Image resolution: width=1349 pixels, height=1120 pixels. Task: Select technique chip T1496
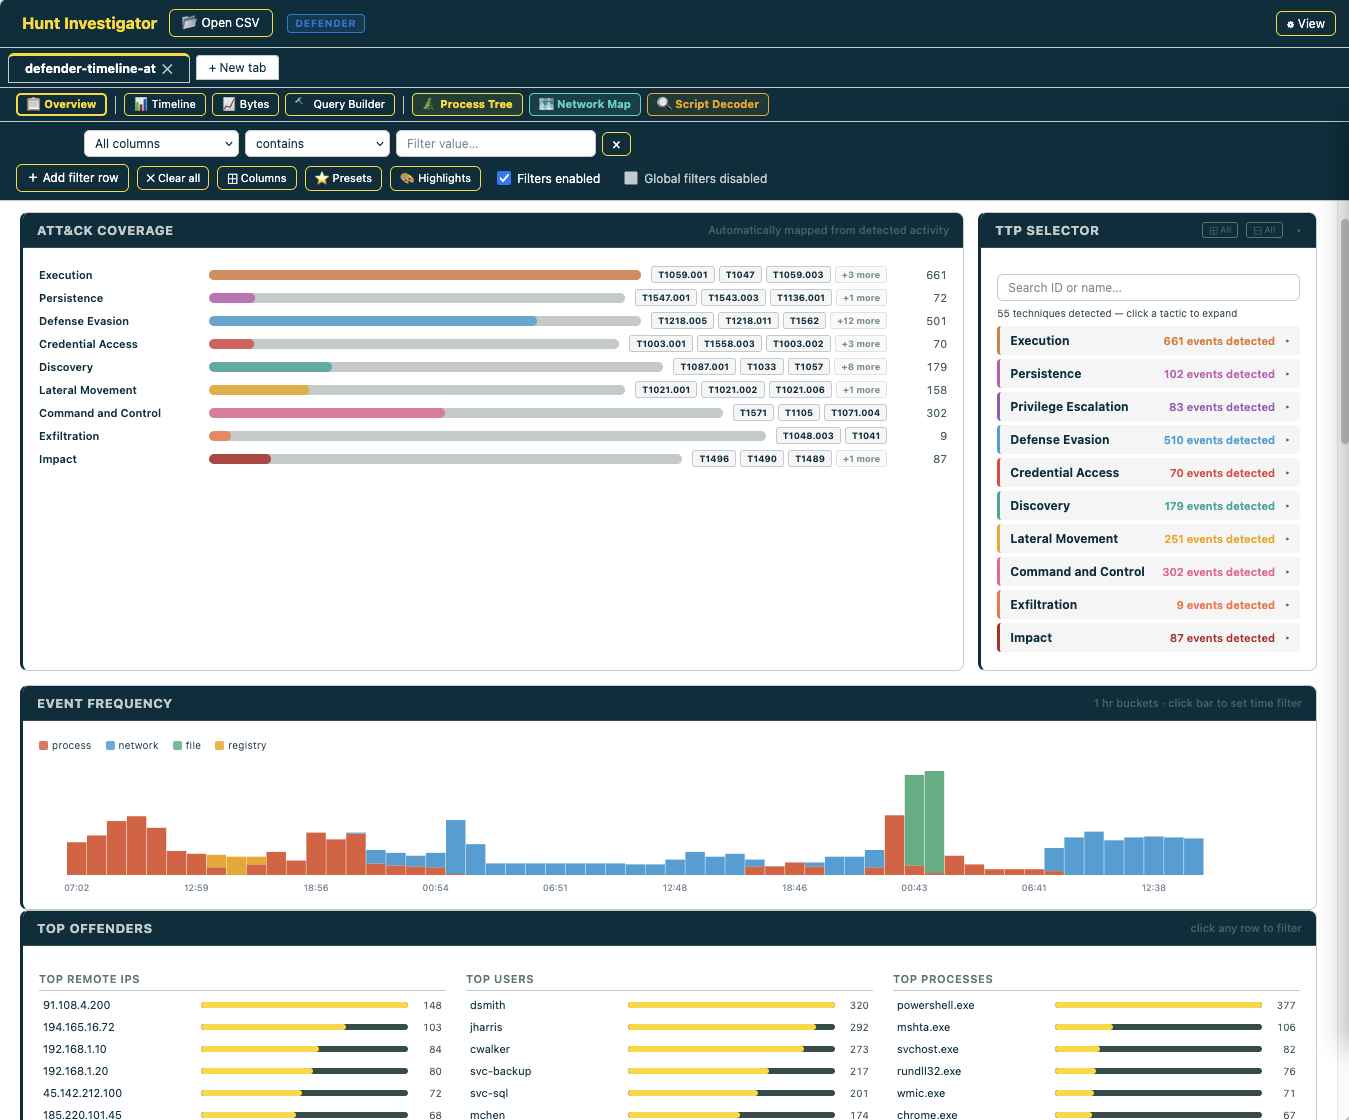tap(714, 459)
